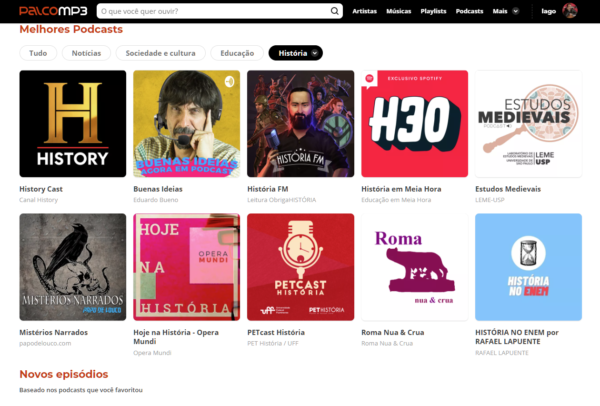Select the Tudo filter chip
The image size is (600, 406).
[37, 53]
